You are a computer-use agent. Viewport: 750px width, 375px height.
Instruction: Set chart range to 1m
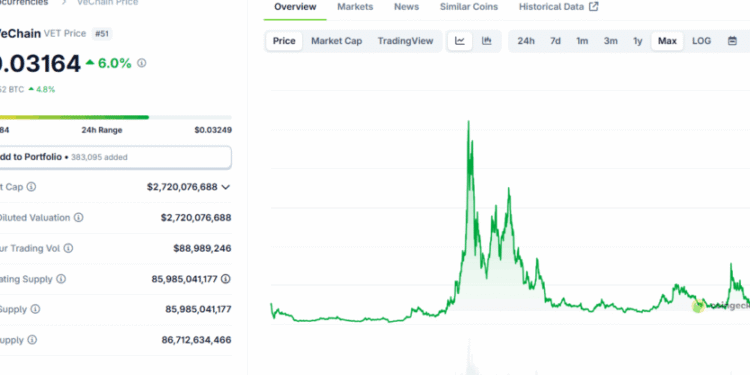(x=582, y=41)
